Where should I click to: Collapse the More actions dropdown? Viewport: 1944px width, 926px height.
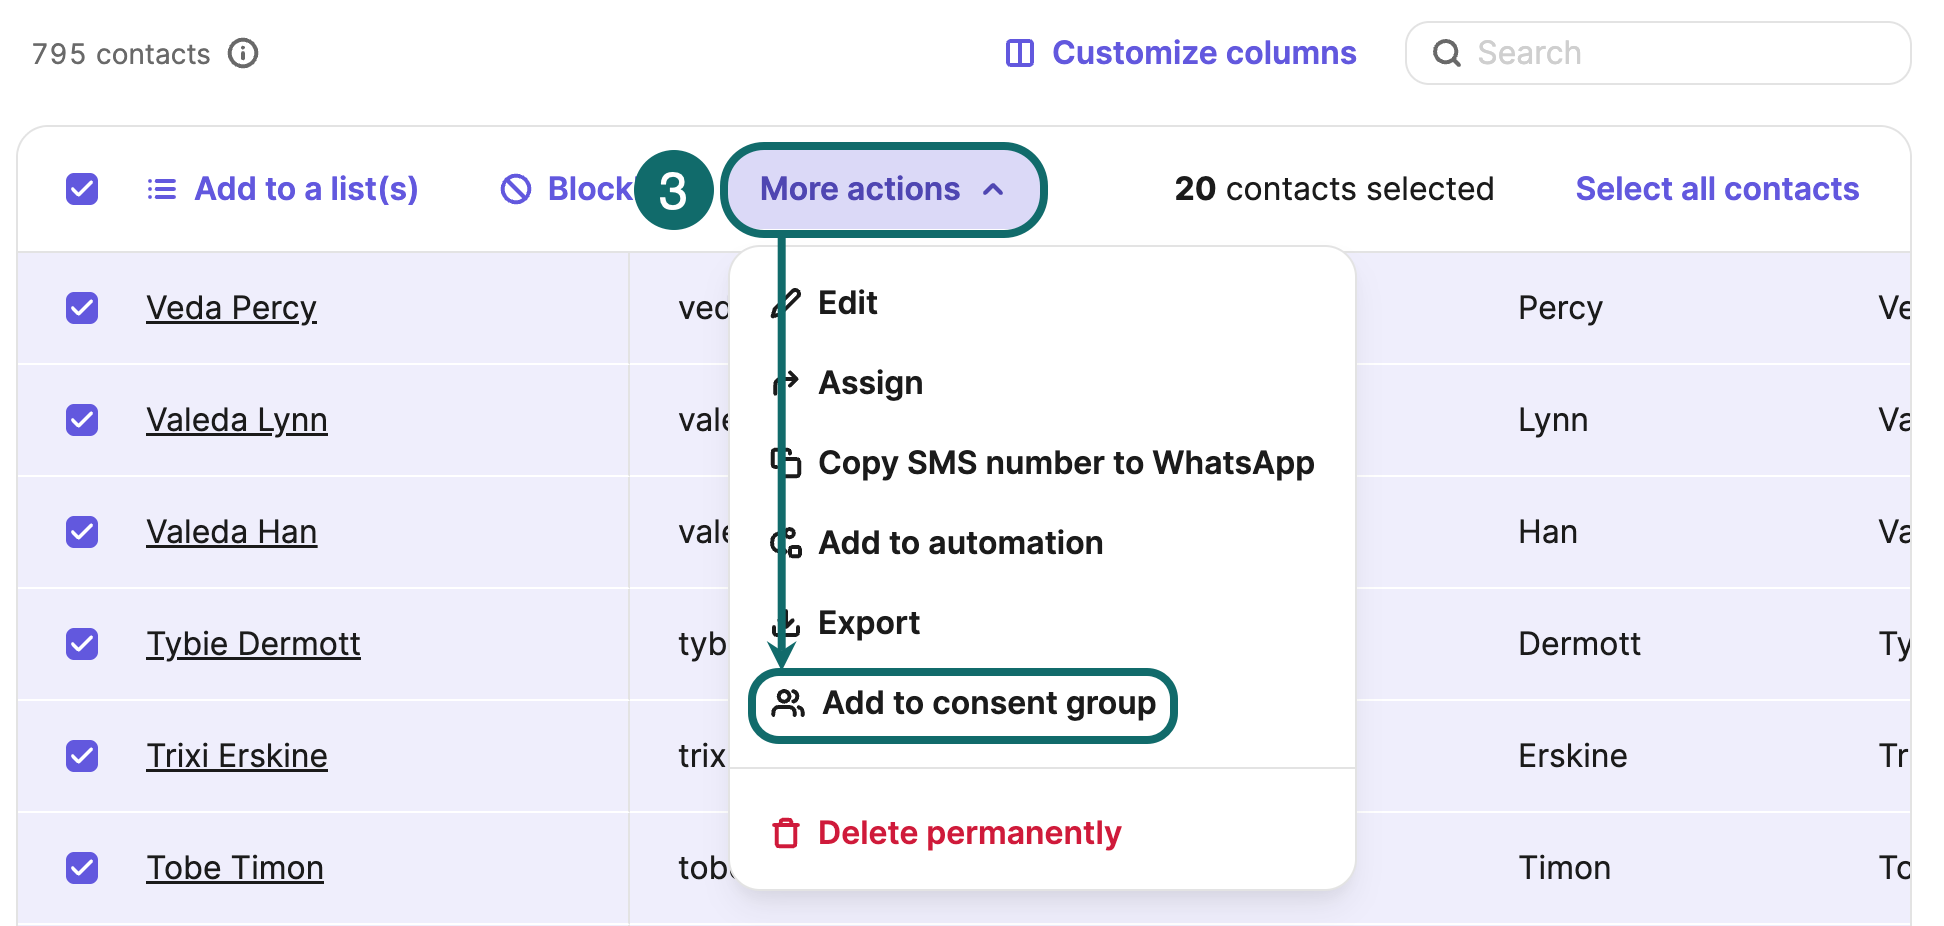tap(883, 189)
